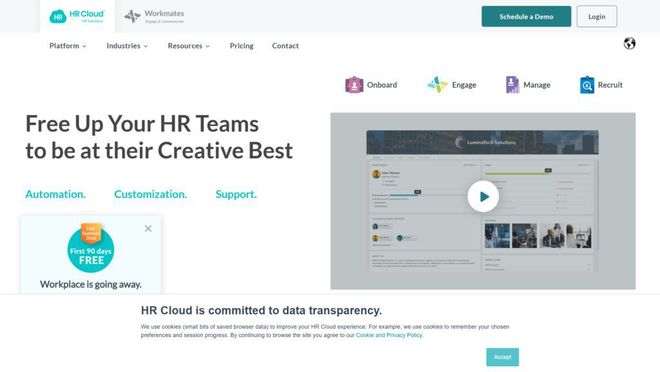Select the Engage pinwheel icon
The image size is (660, 372).
(x=437, y=85)
